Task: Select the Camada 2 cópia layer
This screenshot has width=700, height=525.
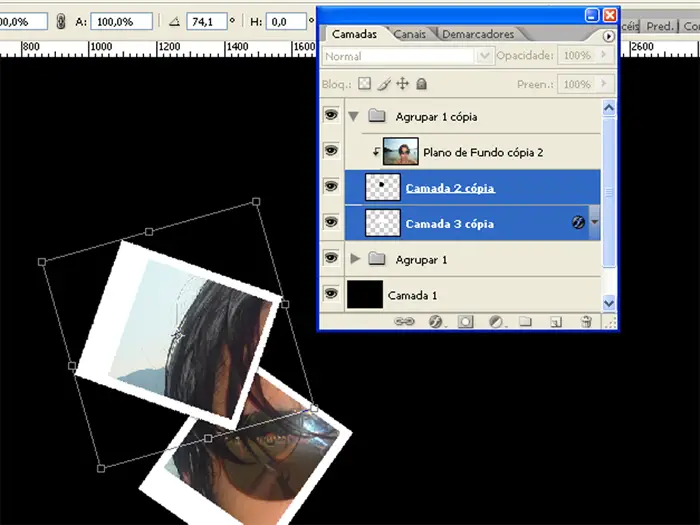Action: click(x=450, y=188)
